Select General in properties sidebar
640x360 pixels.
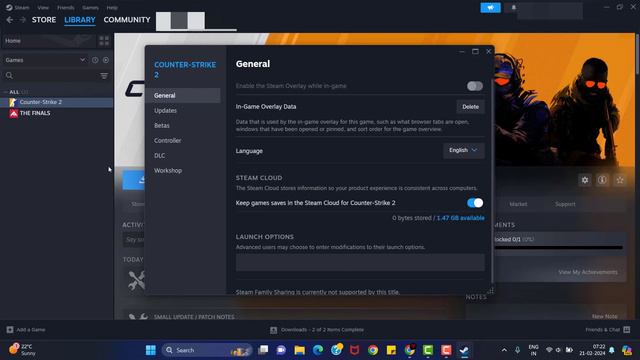click(x=183, y=96)
